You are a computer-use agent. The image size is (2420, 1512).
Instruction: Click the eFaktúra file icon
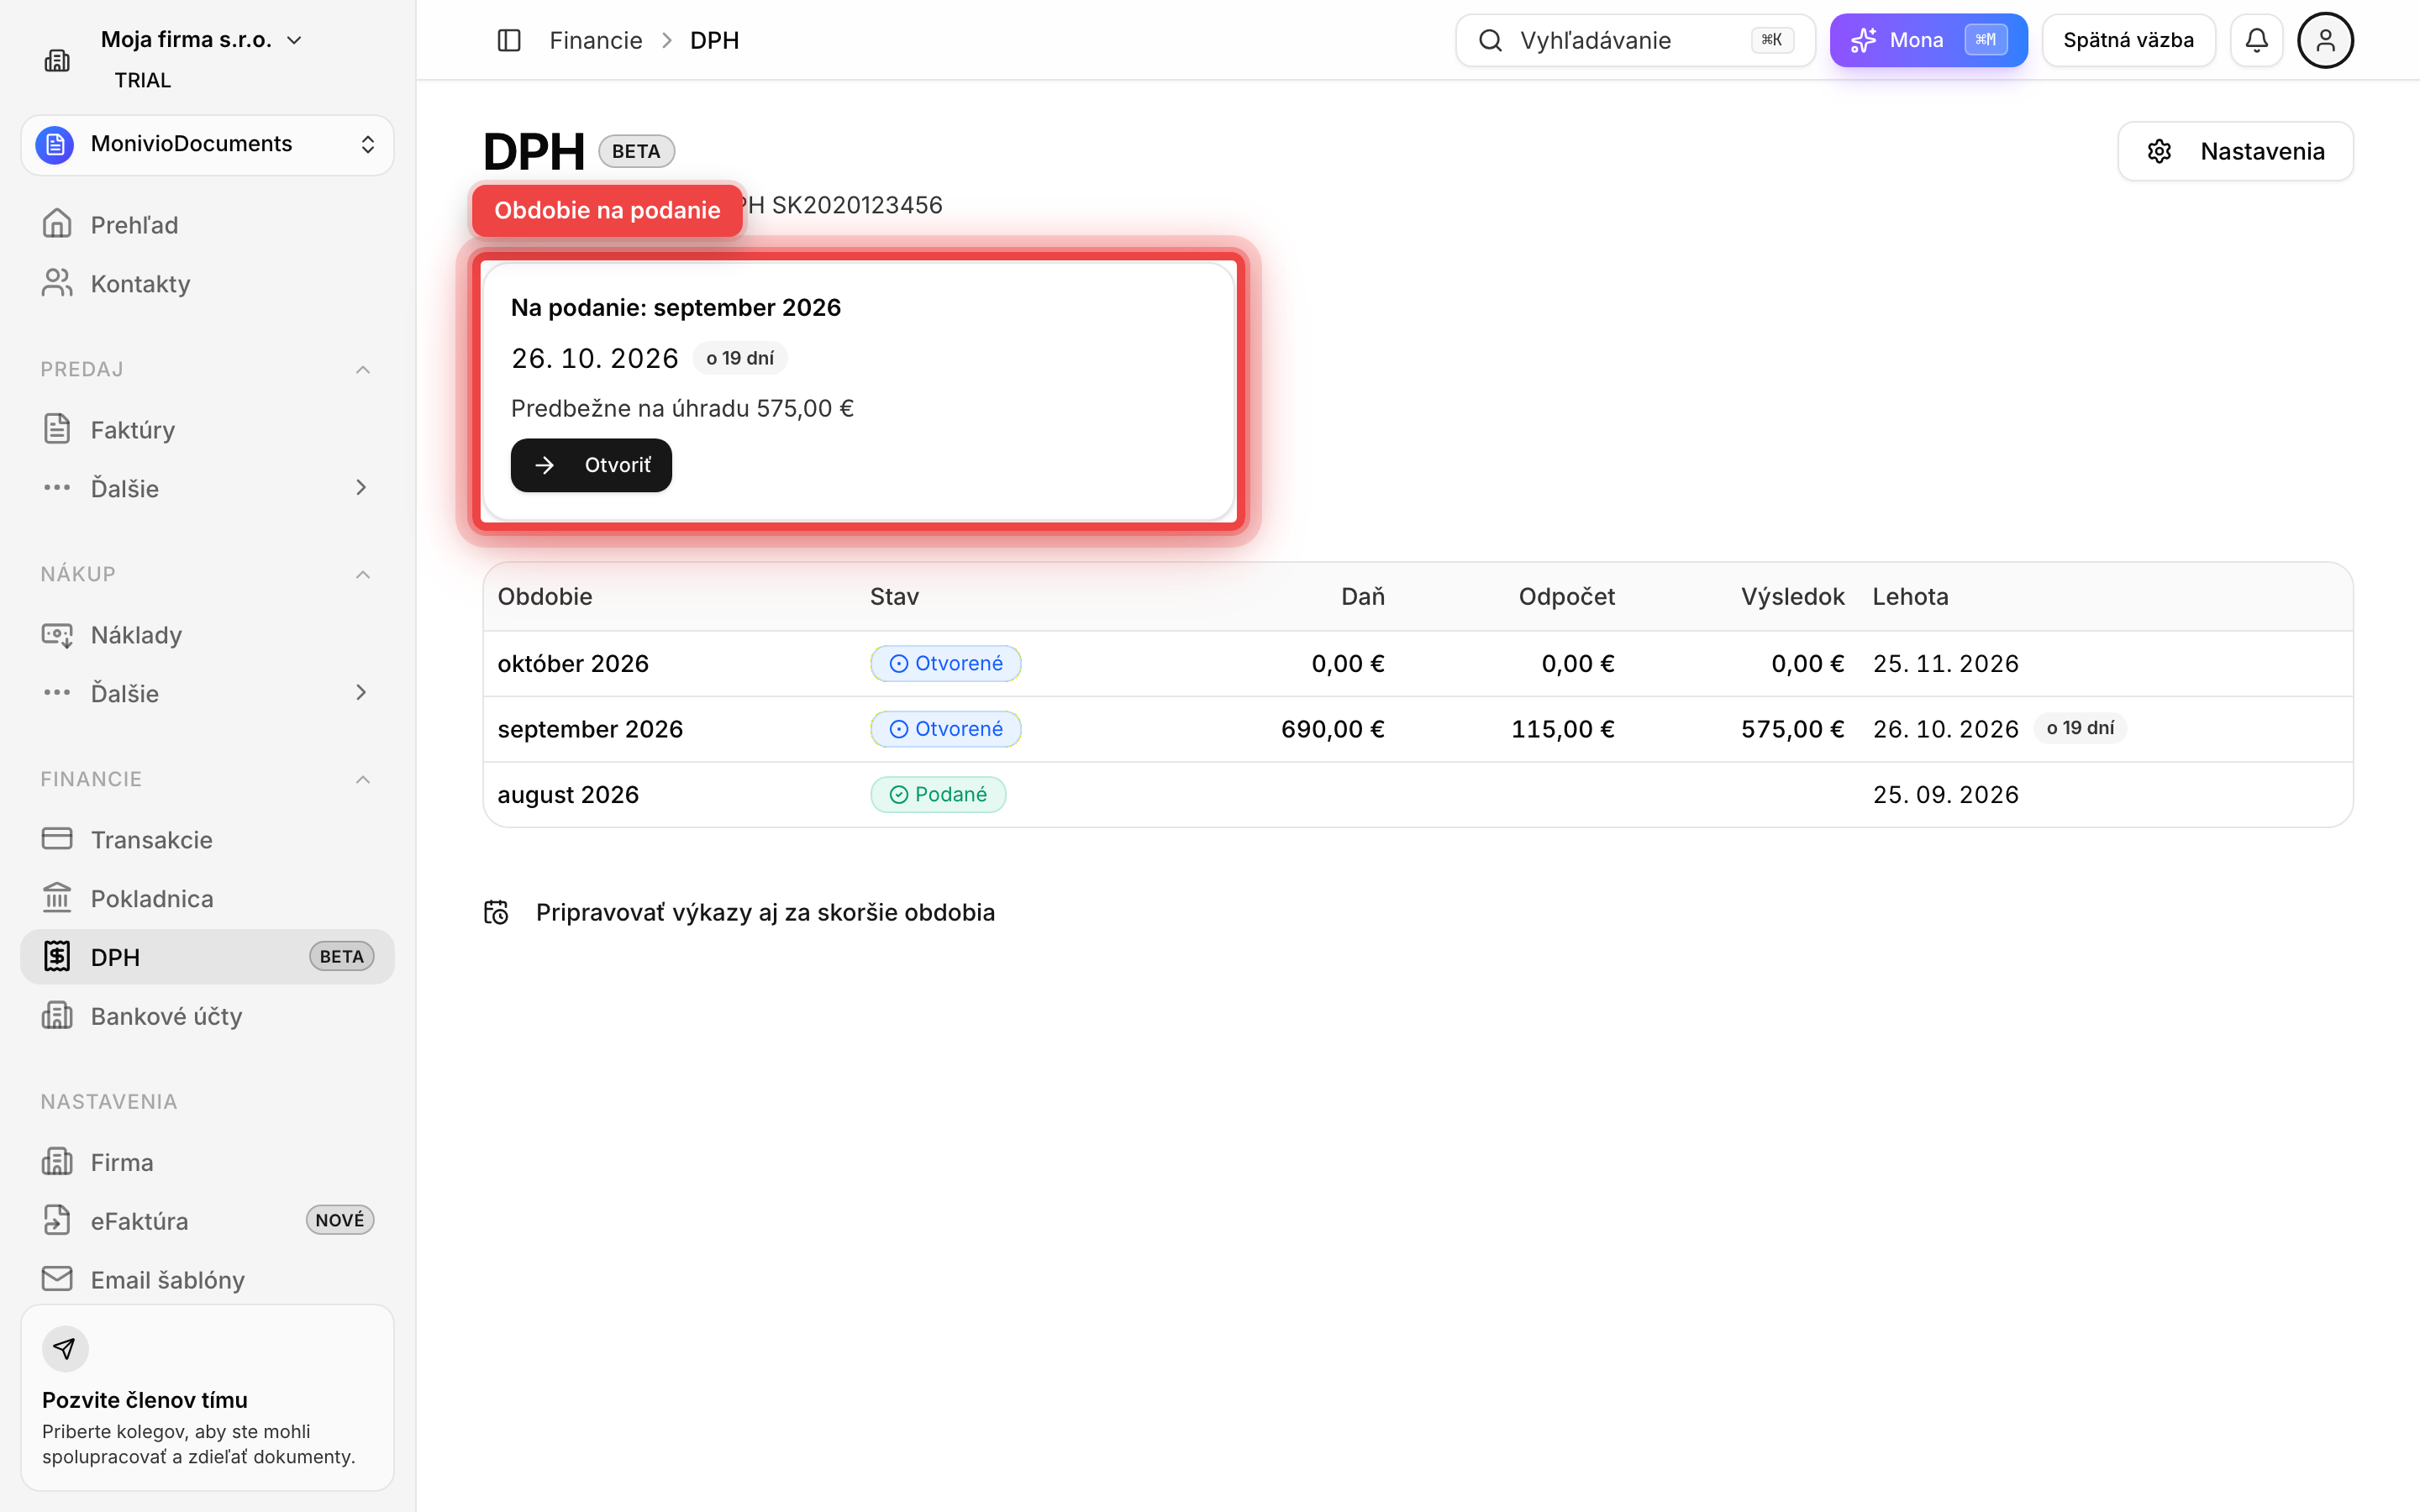[57, 1221]
